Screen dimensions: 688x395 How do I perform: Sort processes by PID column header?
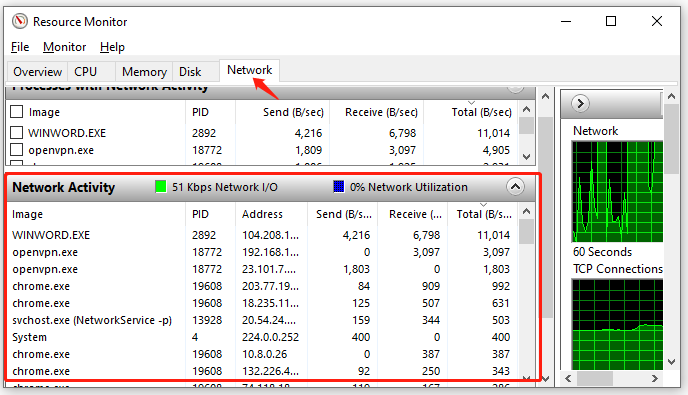click(x=210, y=112)
